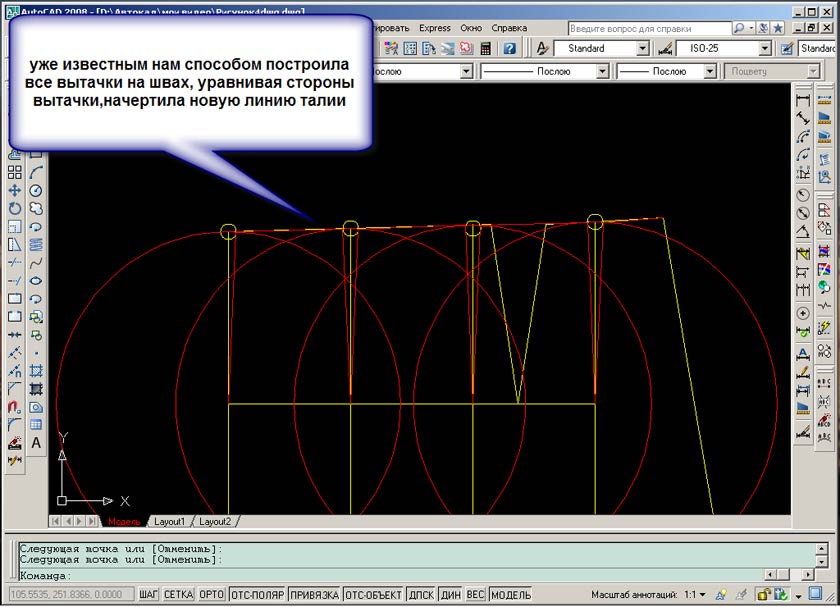
Task: Click the Help question mark icon
Action: 509,48
